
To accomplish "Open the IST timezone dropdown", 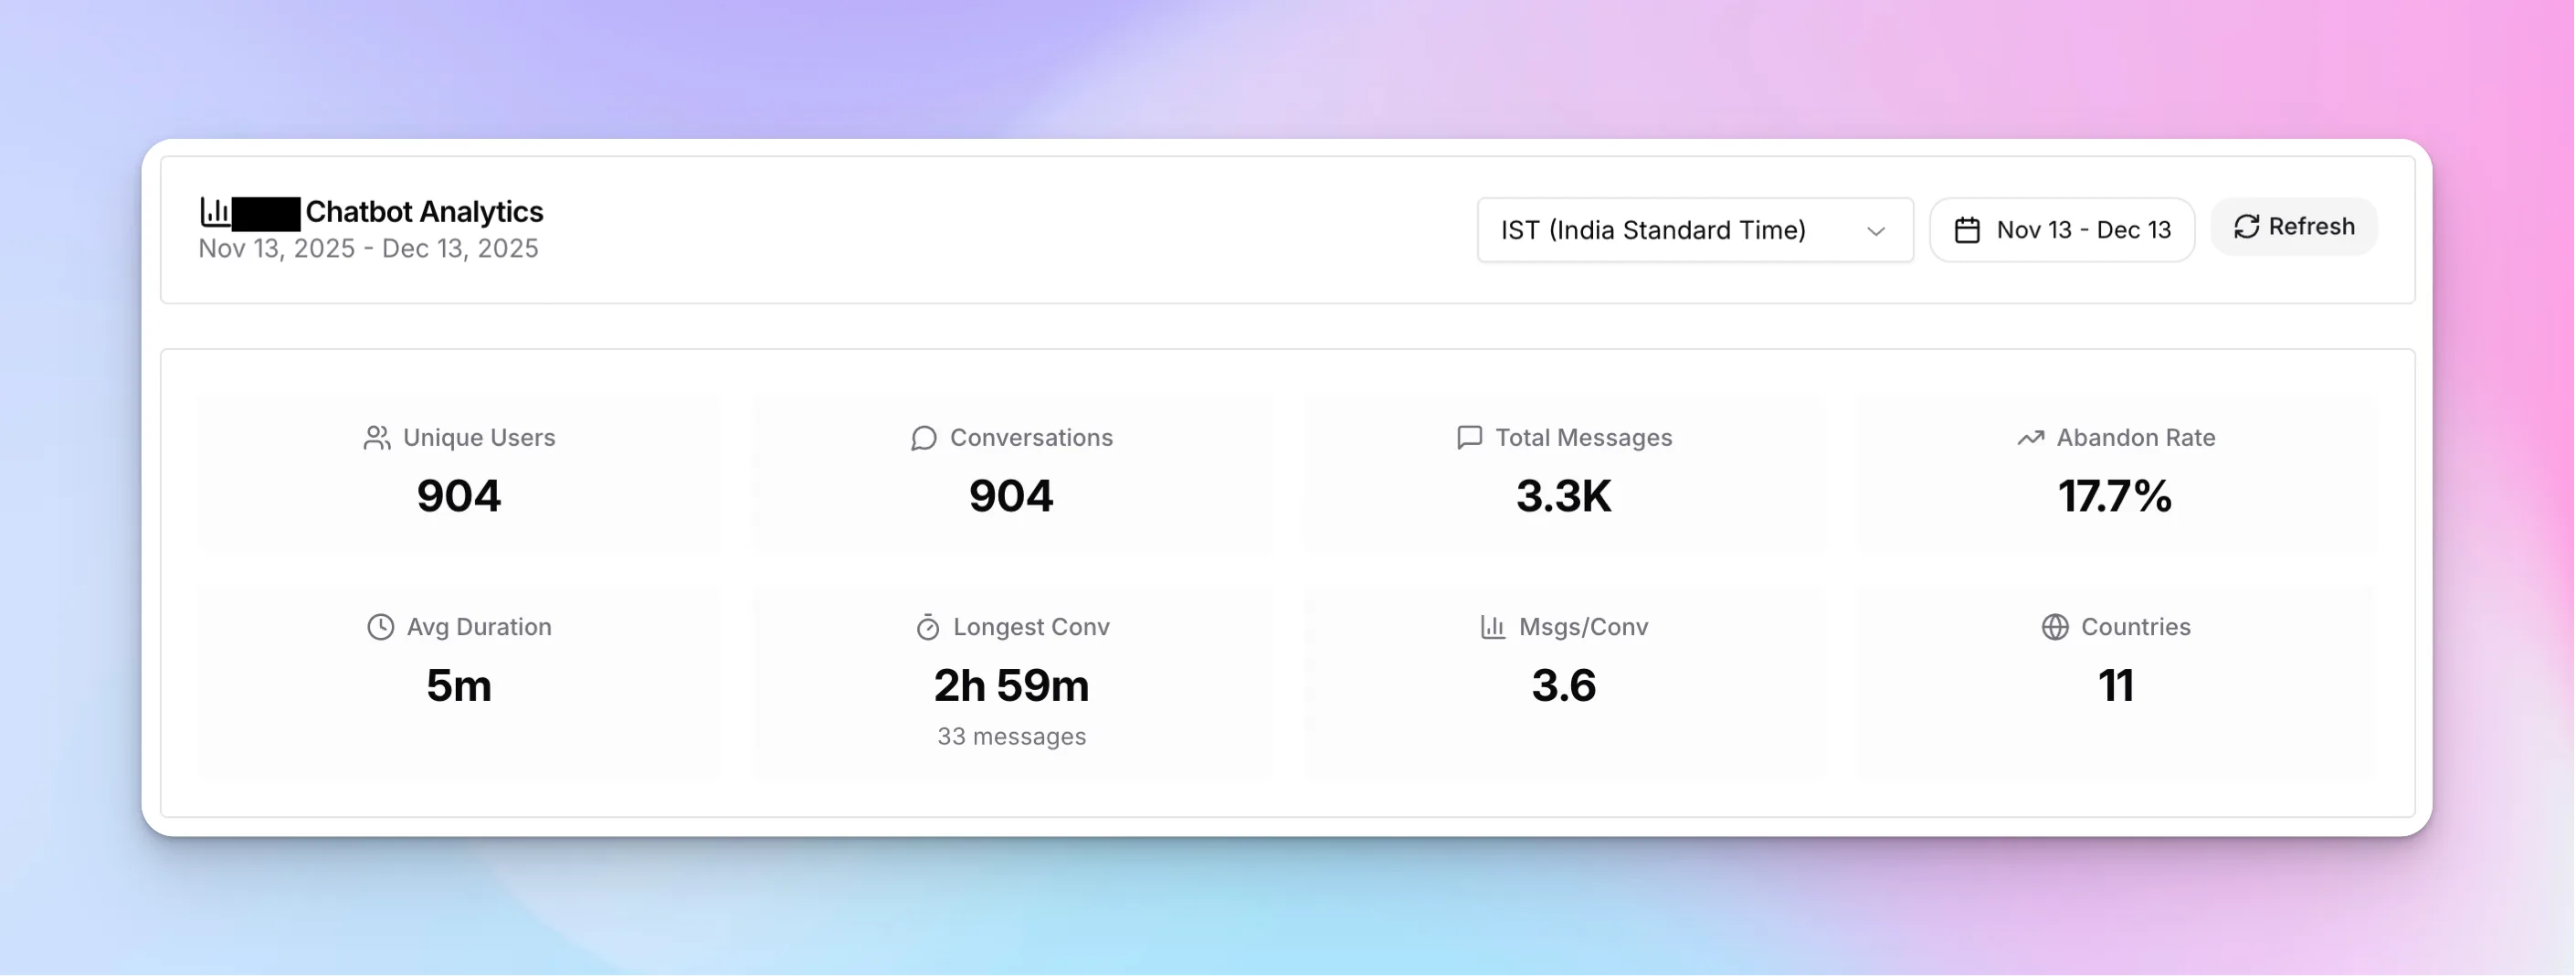I will 1693,230.
